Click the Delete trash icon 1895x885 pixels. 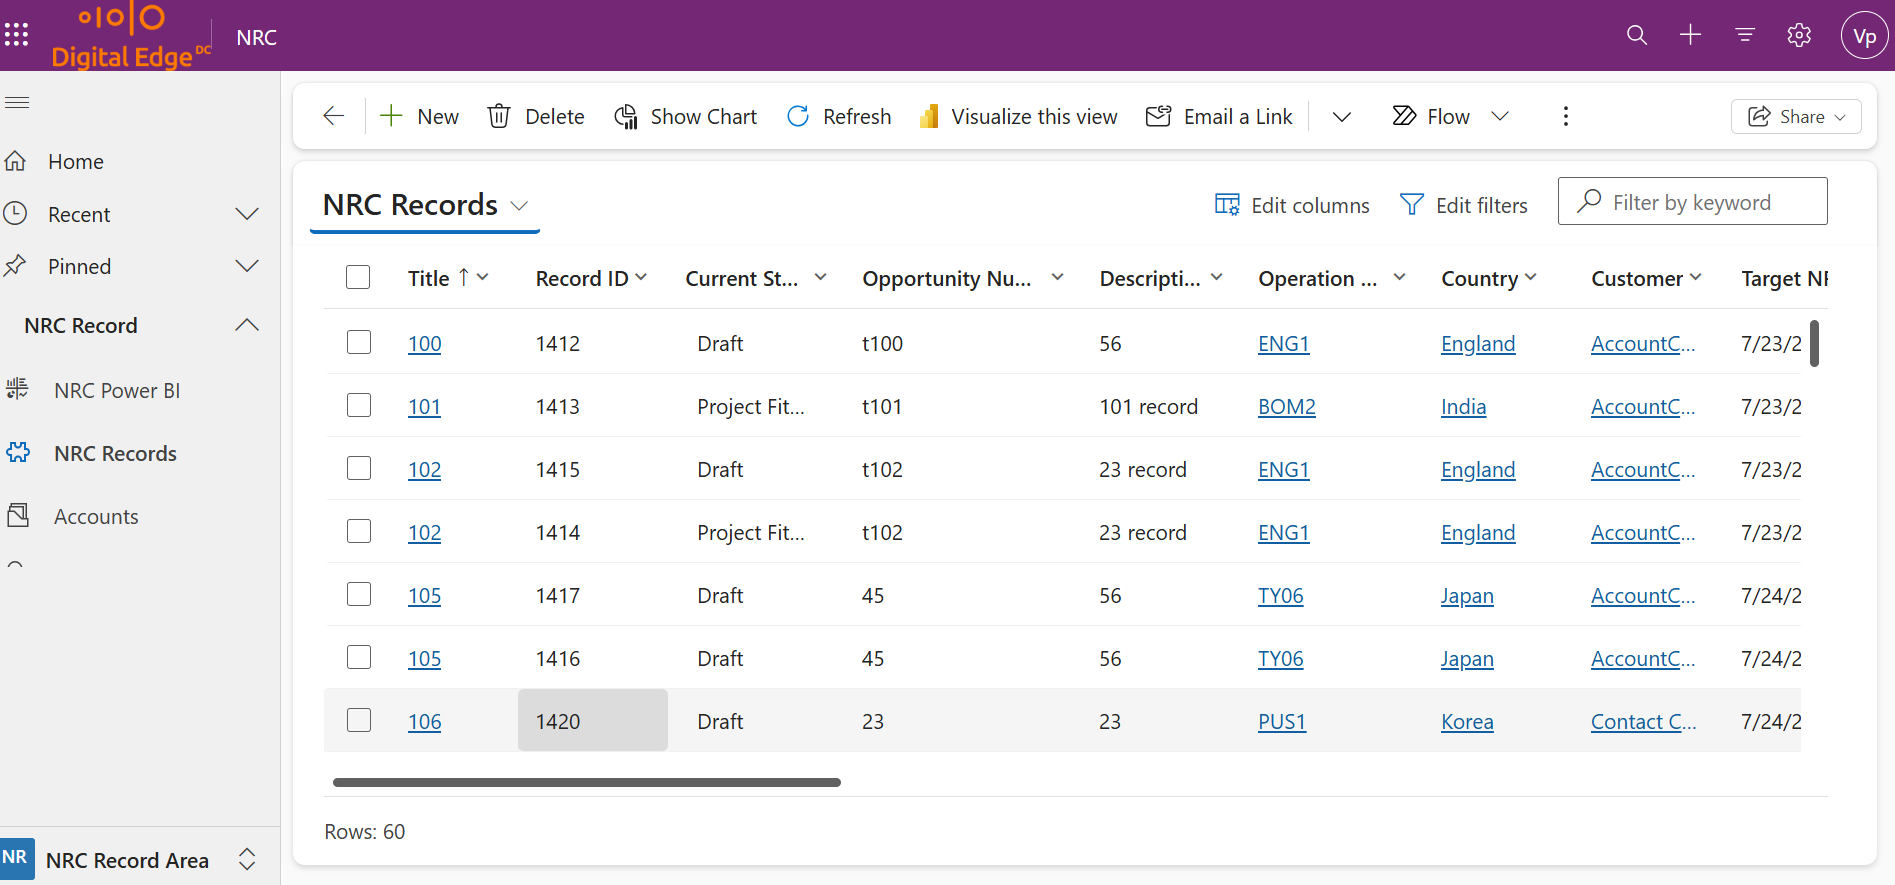pos(499,116)
